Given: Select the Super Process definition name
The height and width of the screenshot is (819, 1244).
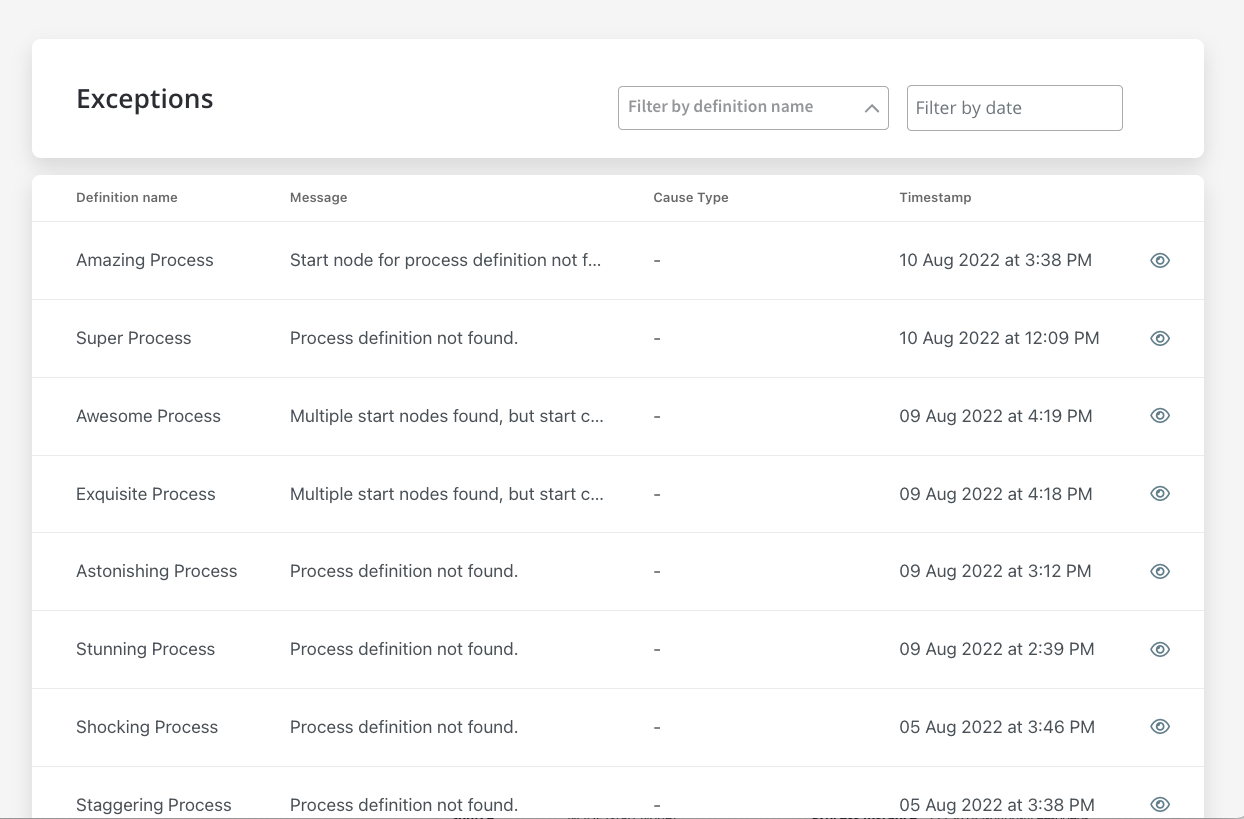Looking at the screenshot, I should pyautogui.click(x=134, y=338).
